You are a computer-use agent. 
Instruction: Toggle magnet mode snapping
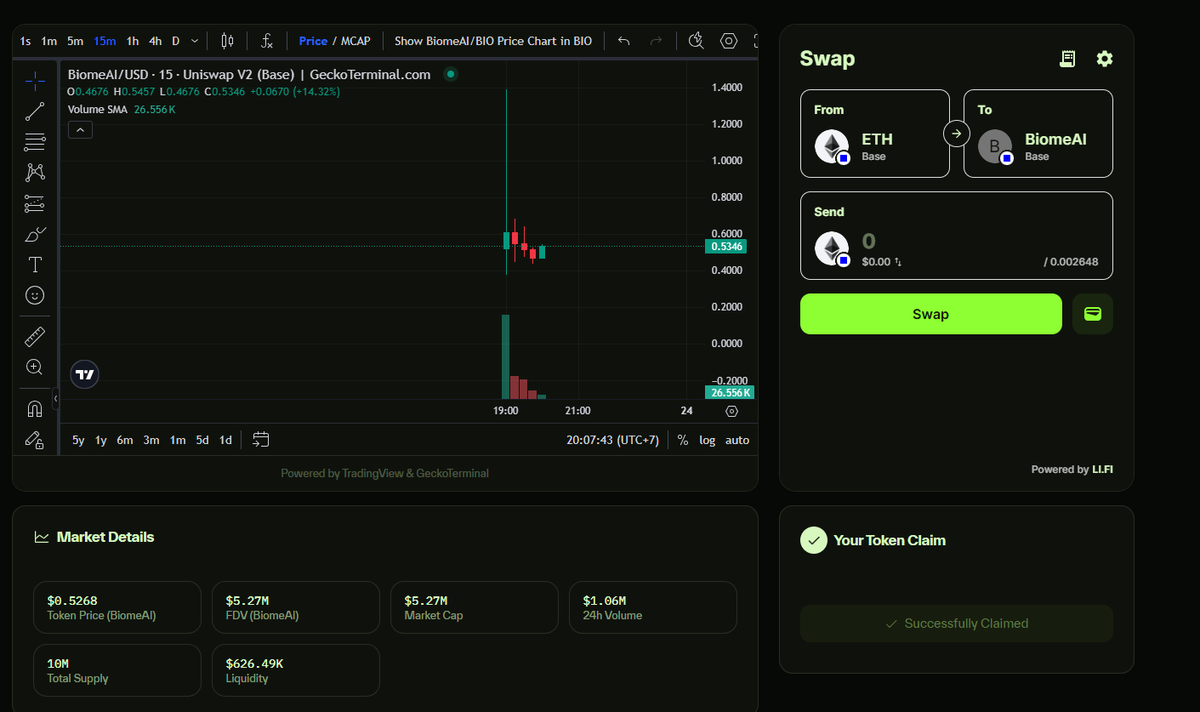35,408
